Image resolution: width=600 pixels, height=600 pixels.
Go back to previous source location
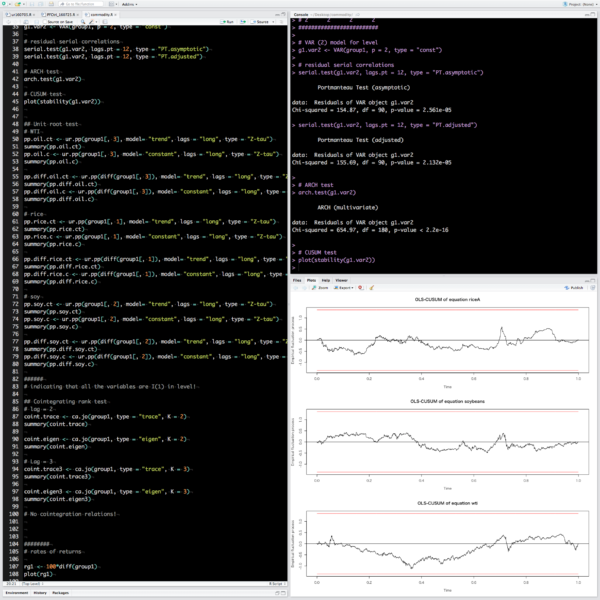point(8,22)
